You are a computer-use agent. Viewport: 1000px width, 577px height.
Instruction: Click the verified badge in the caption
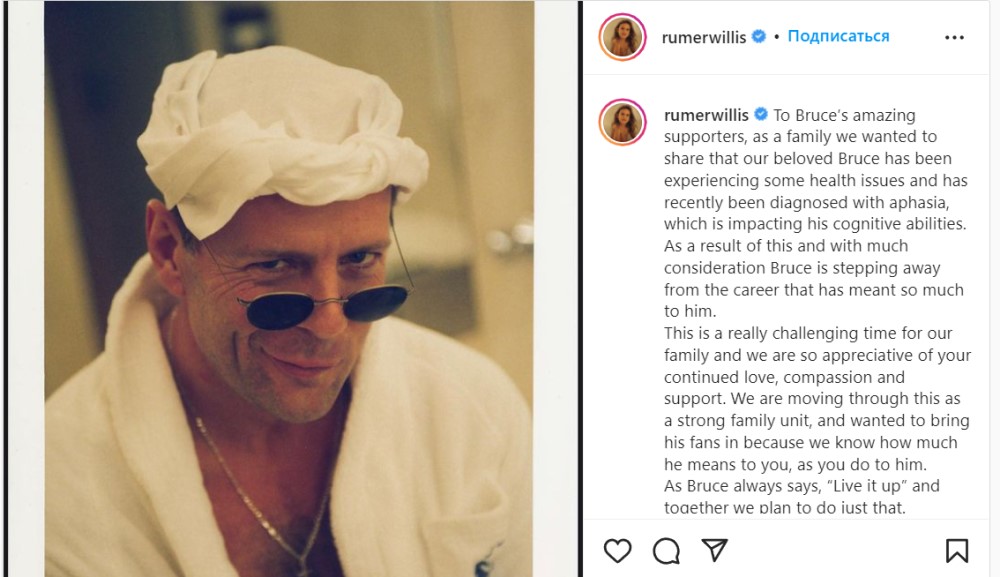click(x=760, y=114)
